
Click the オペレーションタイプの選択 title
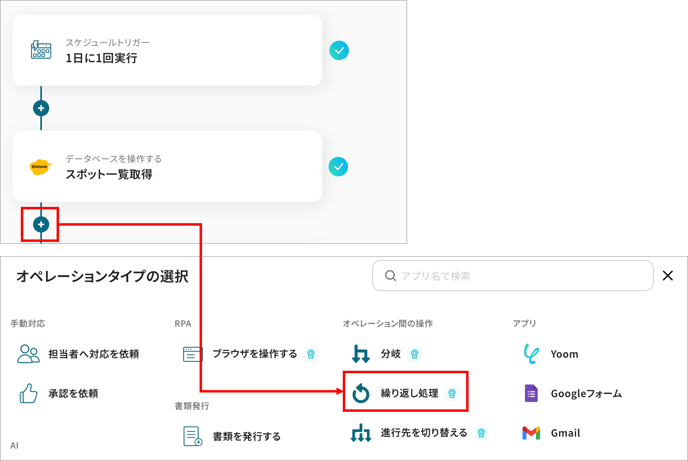pyautogui.click(x=102, y=276)
